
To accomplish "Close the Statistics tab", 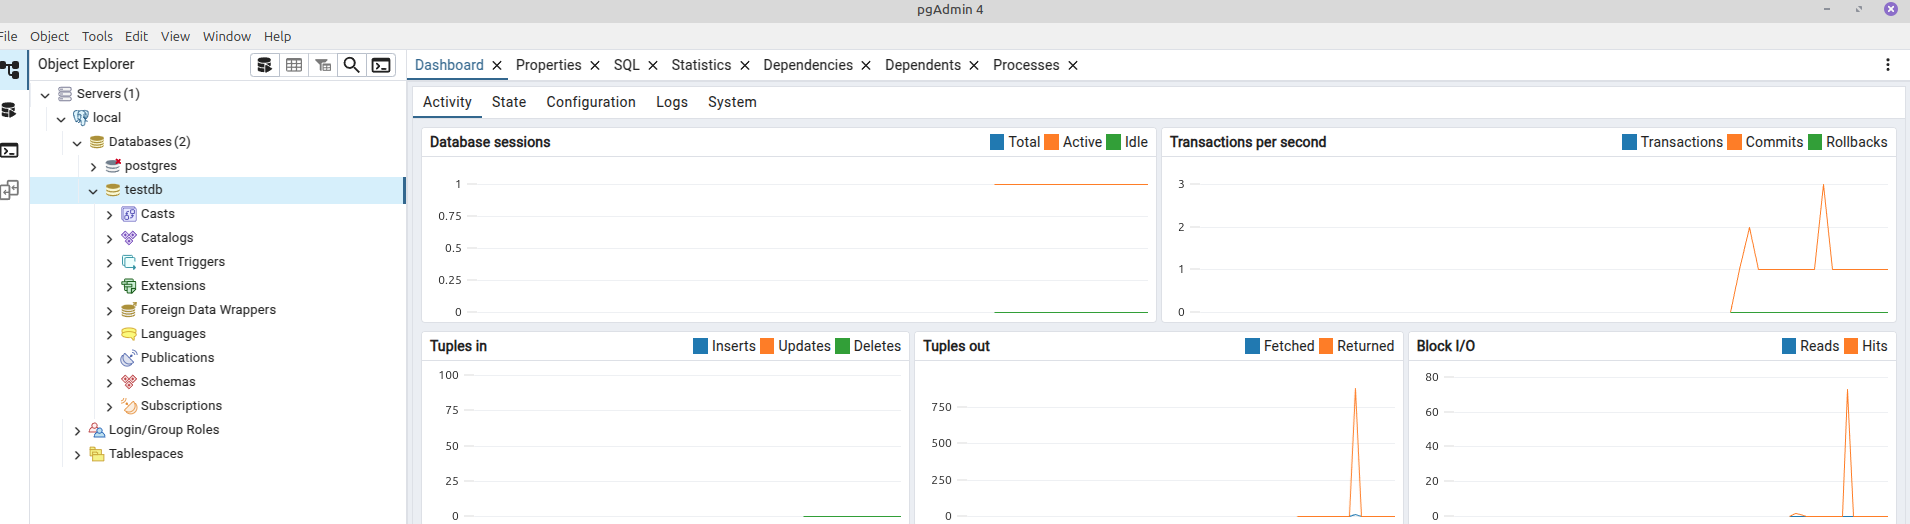I will pos(745,66).
